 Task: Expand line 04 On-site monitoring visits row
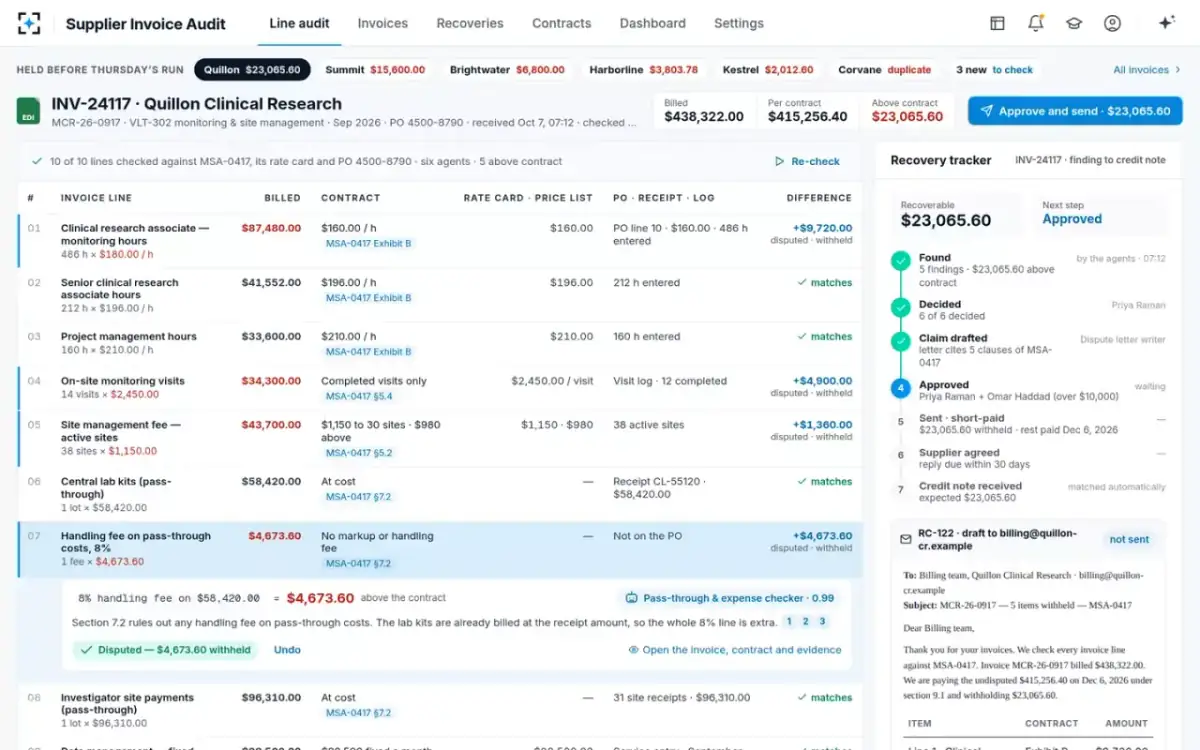tap(440, 389)
